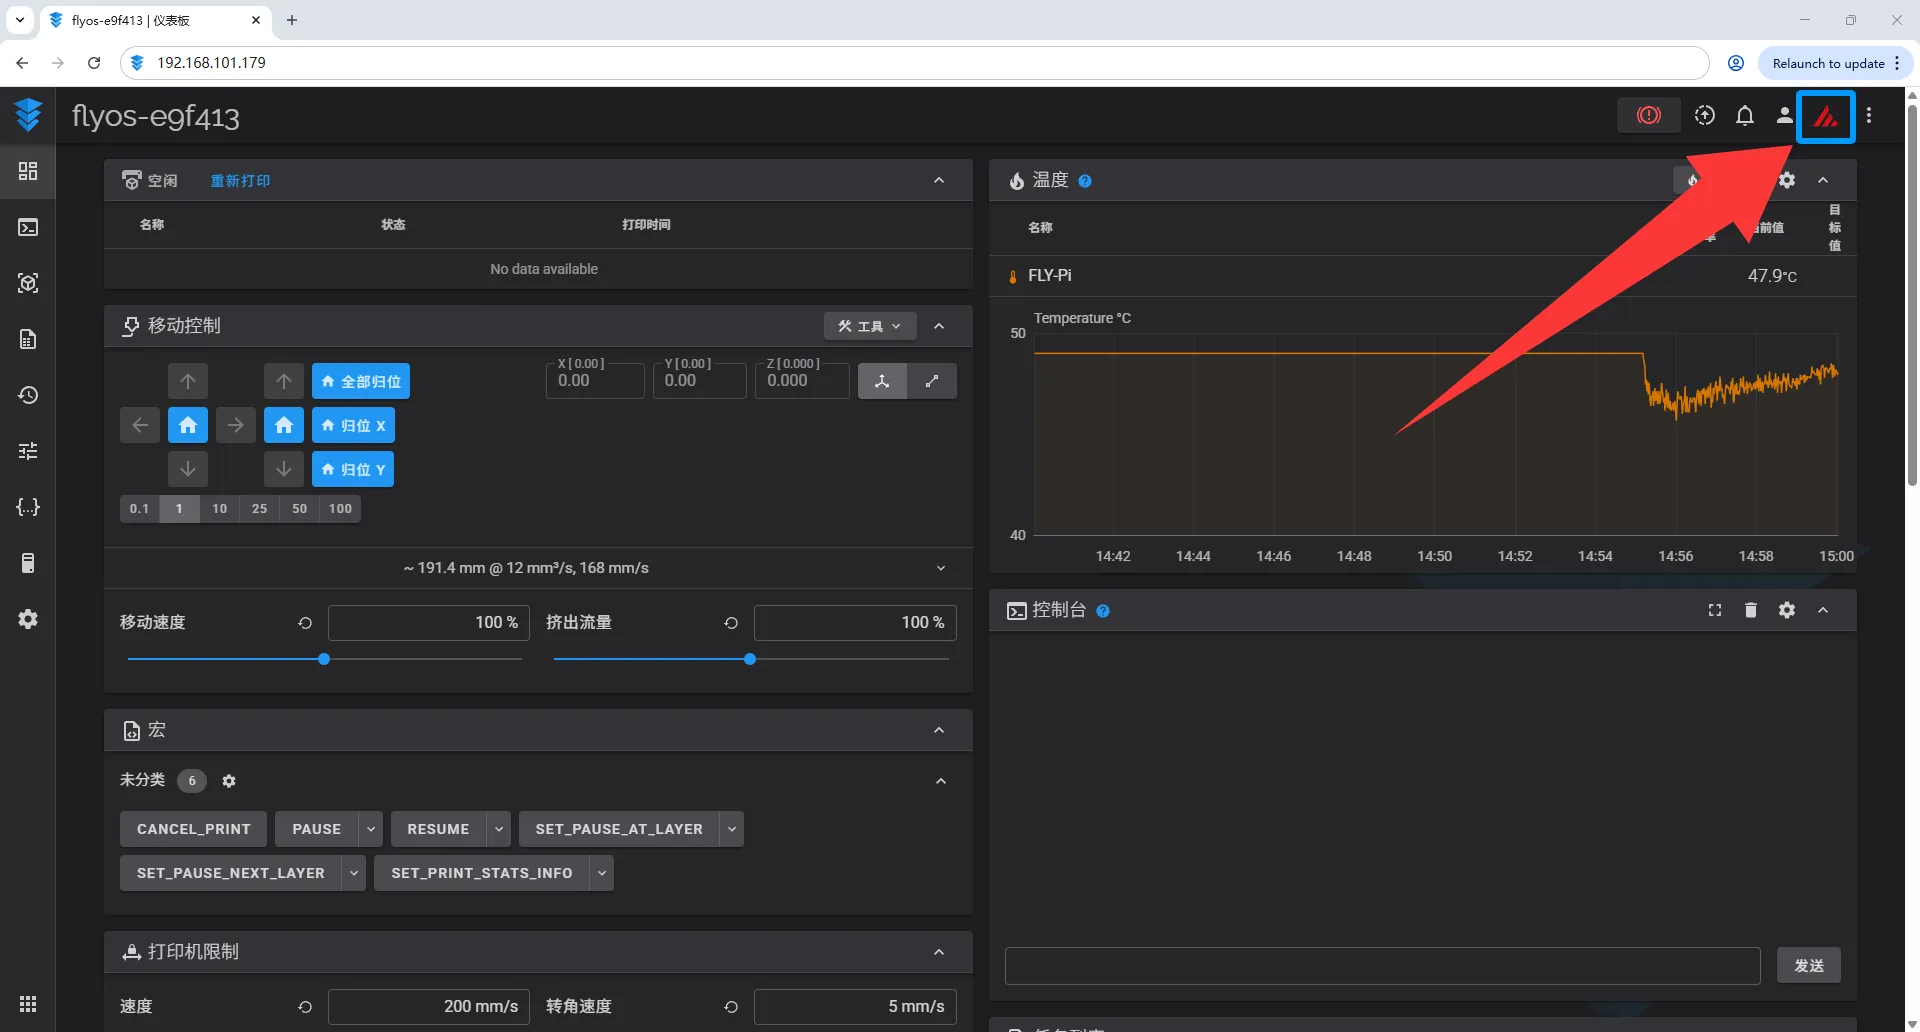Toggle absolute positioning mode button

pos(882,381)
